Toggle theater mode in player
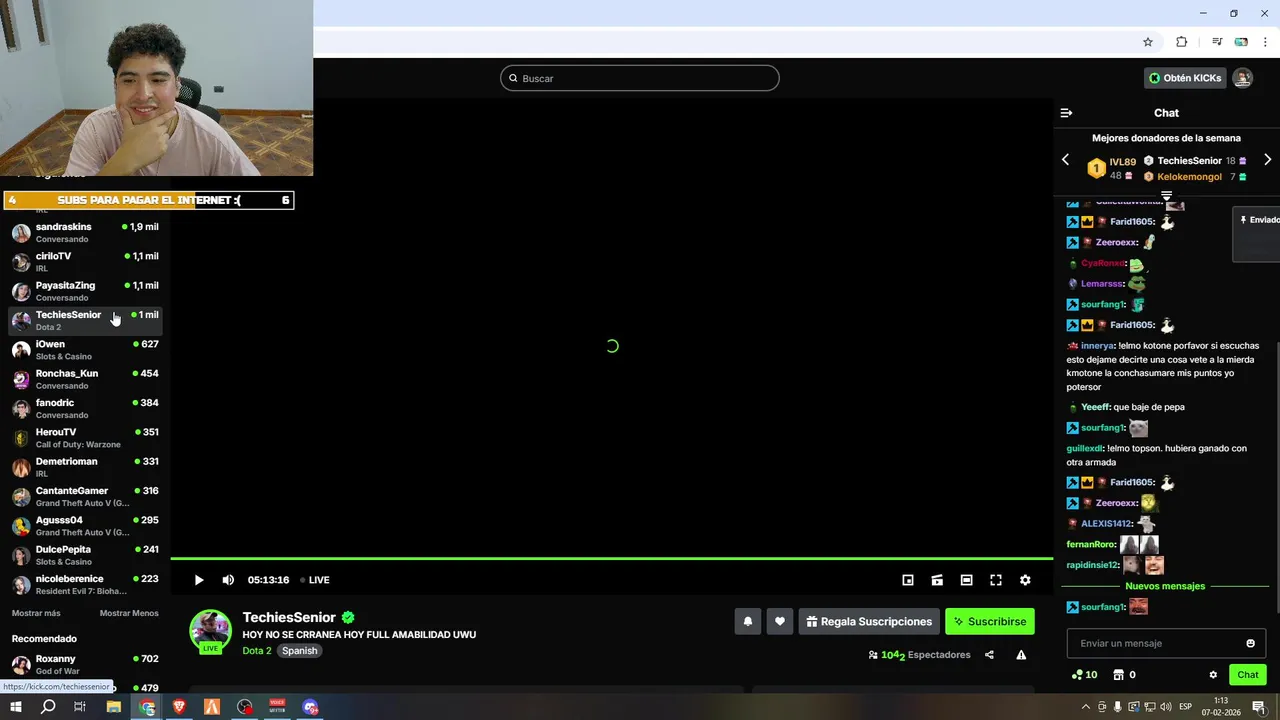Screen dimensions: 1280x720 click(966, 580)
